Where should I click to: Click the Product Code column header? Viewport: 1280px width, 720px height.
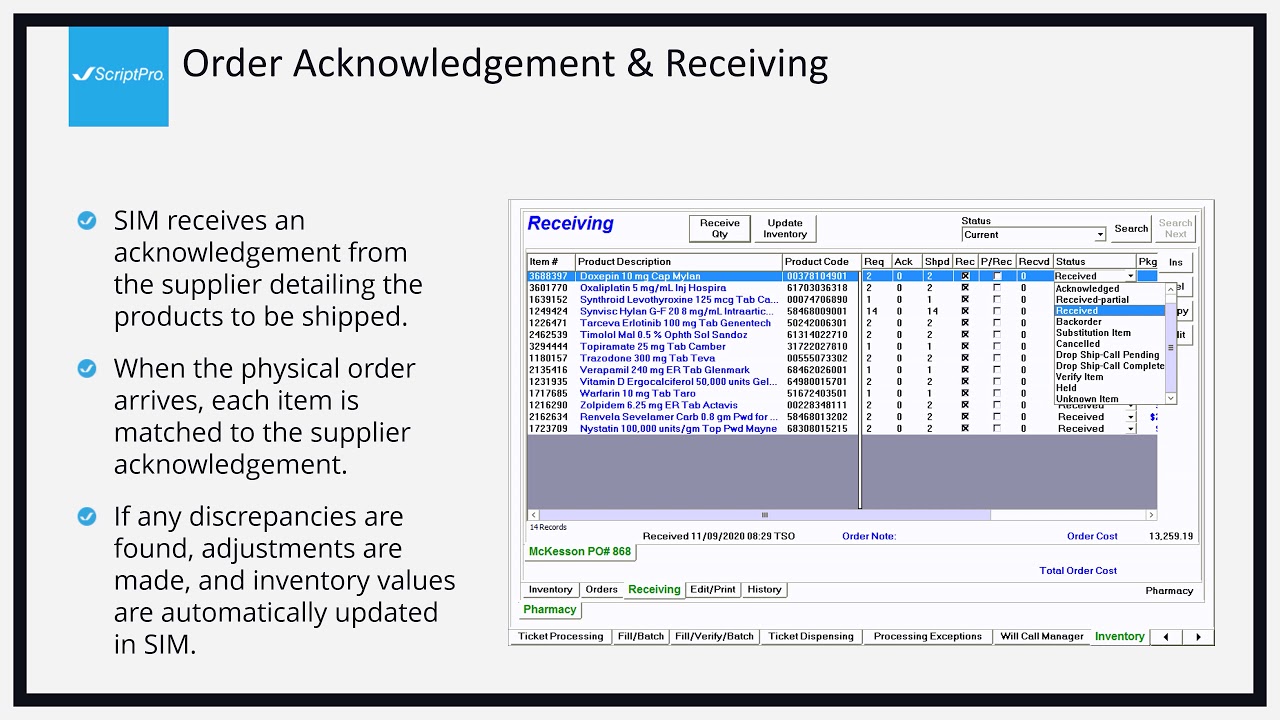point(820,262)
